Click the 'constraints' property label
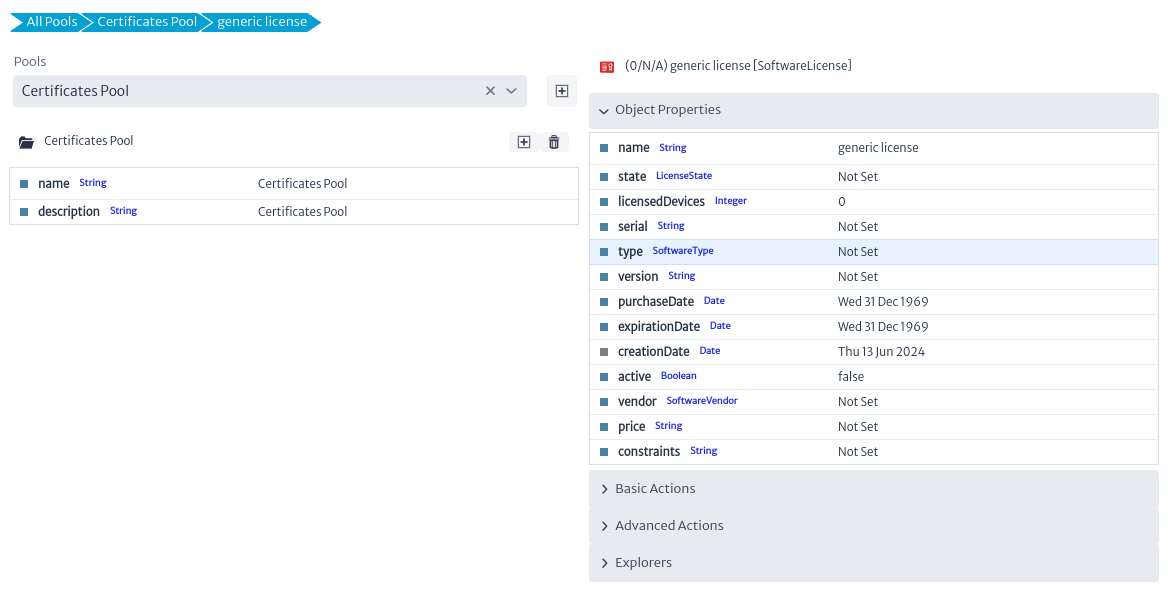 point(649,451)
